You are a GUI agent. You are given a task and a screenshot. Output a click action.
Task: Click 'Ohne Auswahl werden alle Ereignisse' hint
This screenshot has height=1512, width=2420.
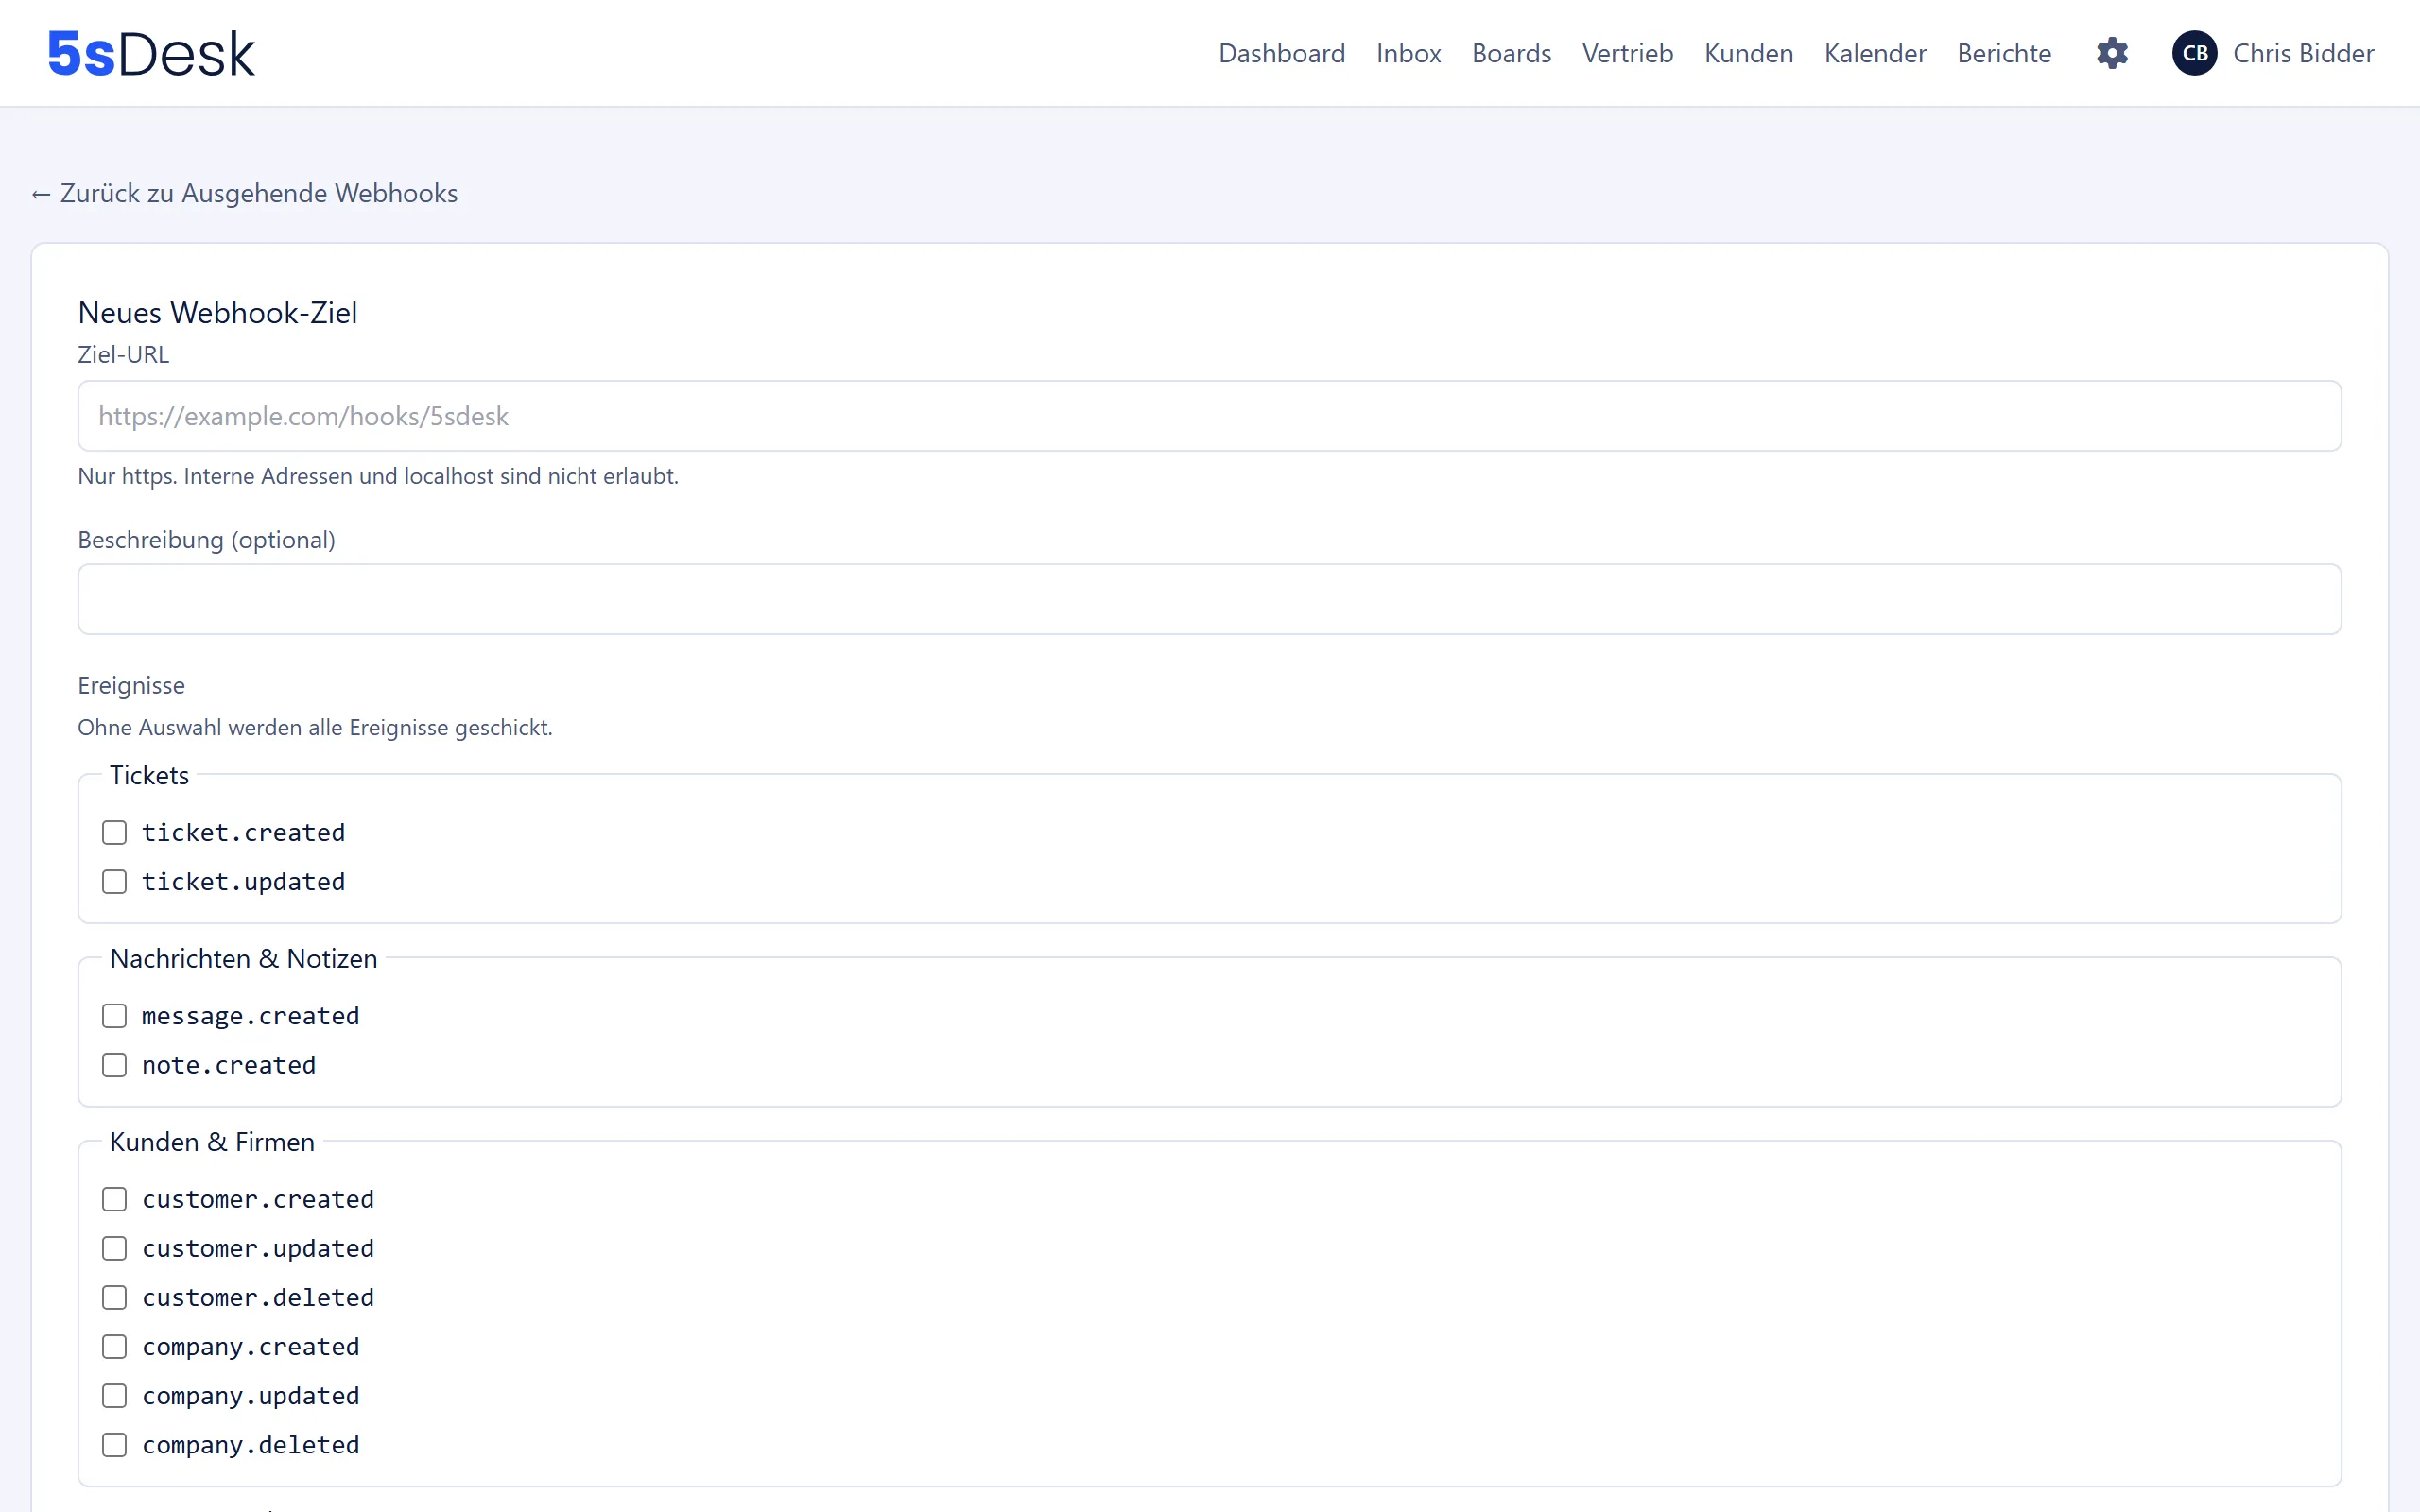coord(315,727)
